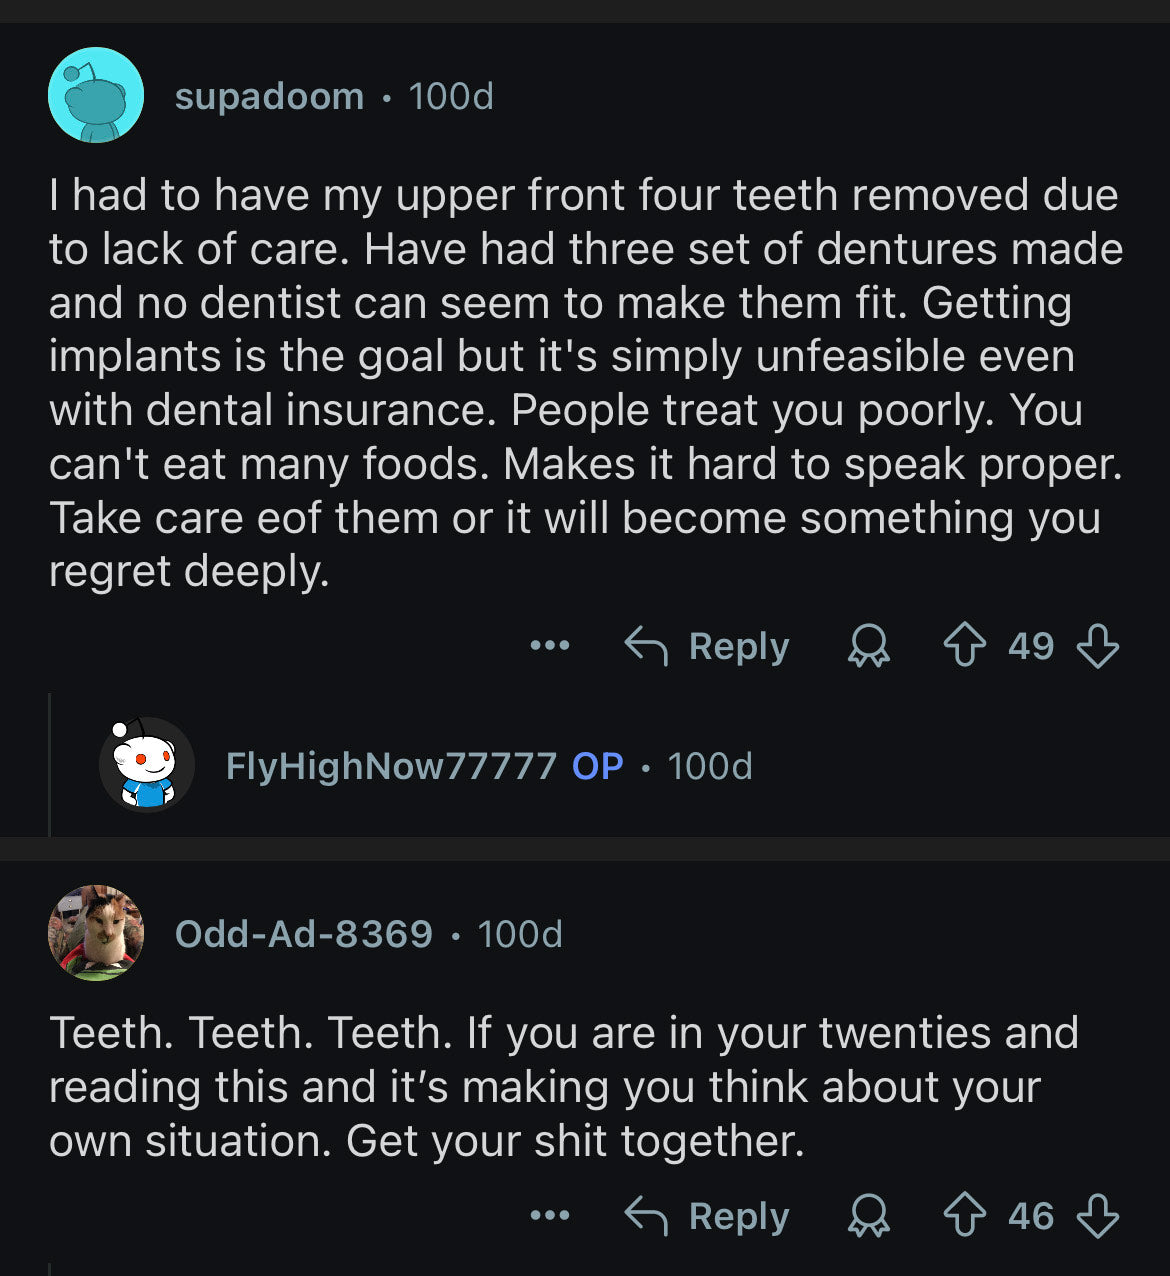Reply to Odd-Ad-8369's comment
Viewport: 1170px width, 1276px height.
coord(707,1216)
